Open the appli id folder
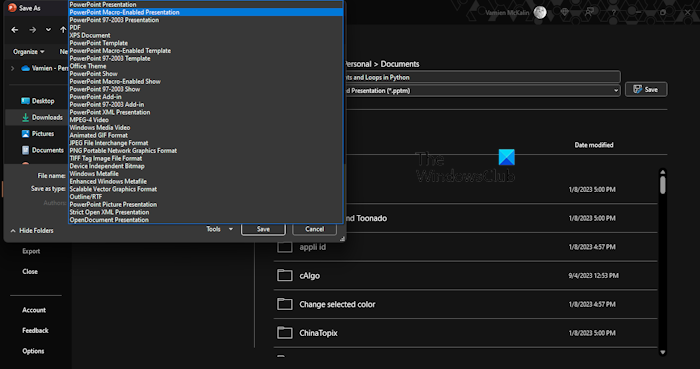700x369 pixels. point(466,247)
